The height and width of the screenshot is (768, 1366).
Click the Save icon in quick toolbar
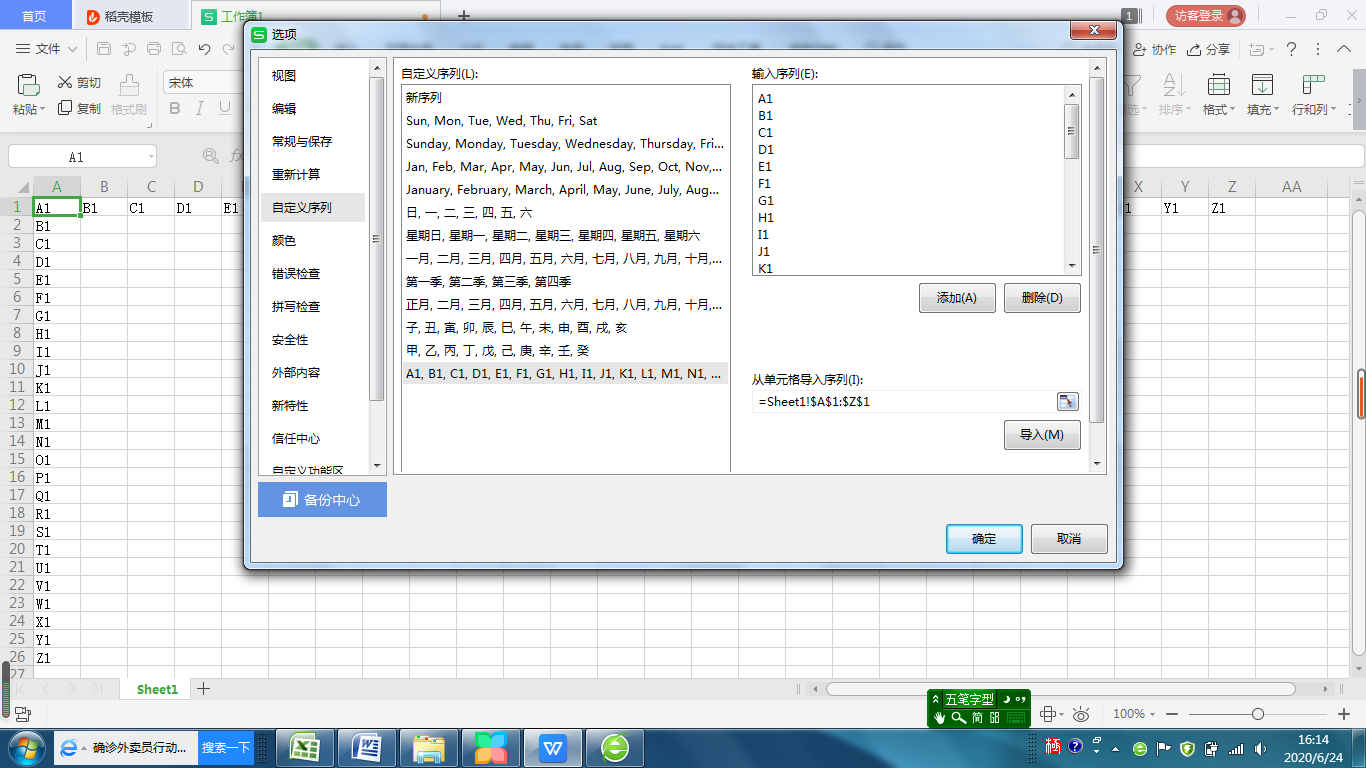[104, 49]
